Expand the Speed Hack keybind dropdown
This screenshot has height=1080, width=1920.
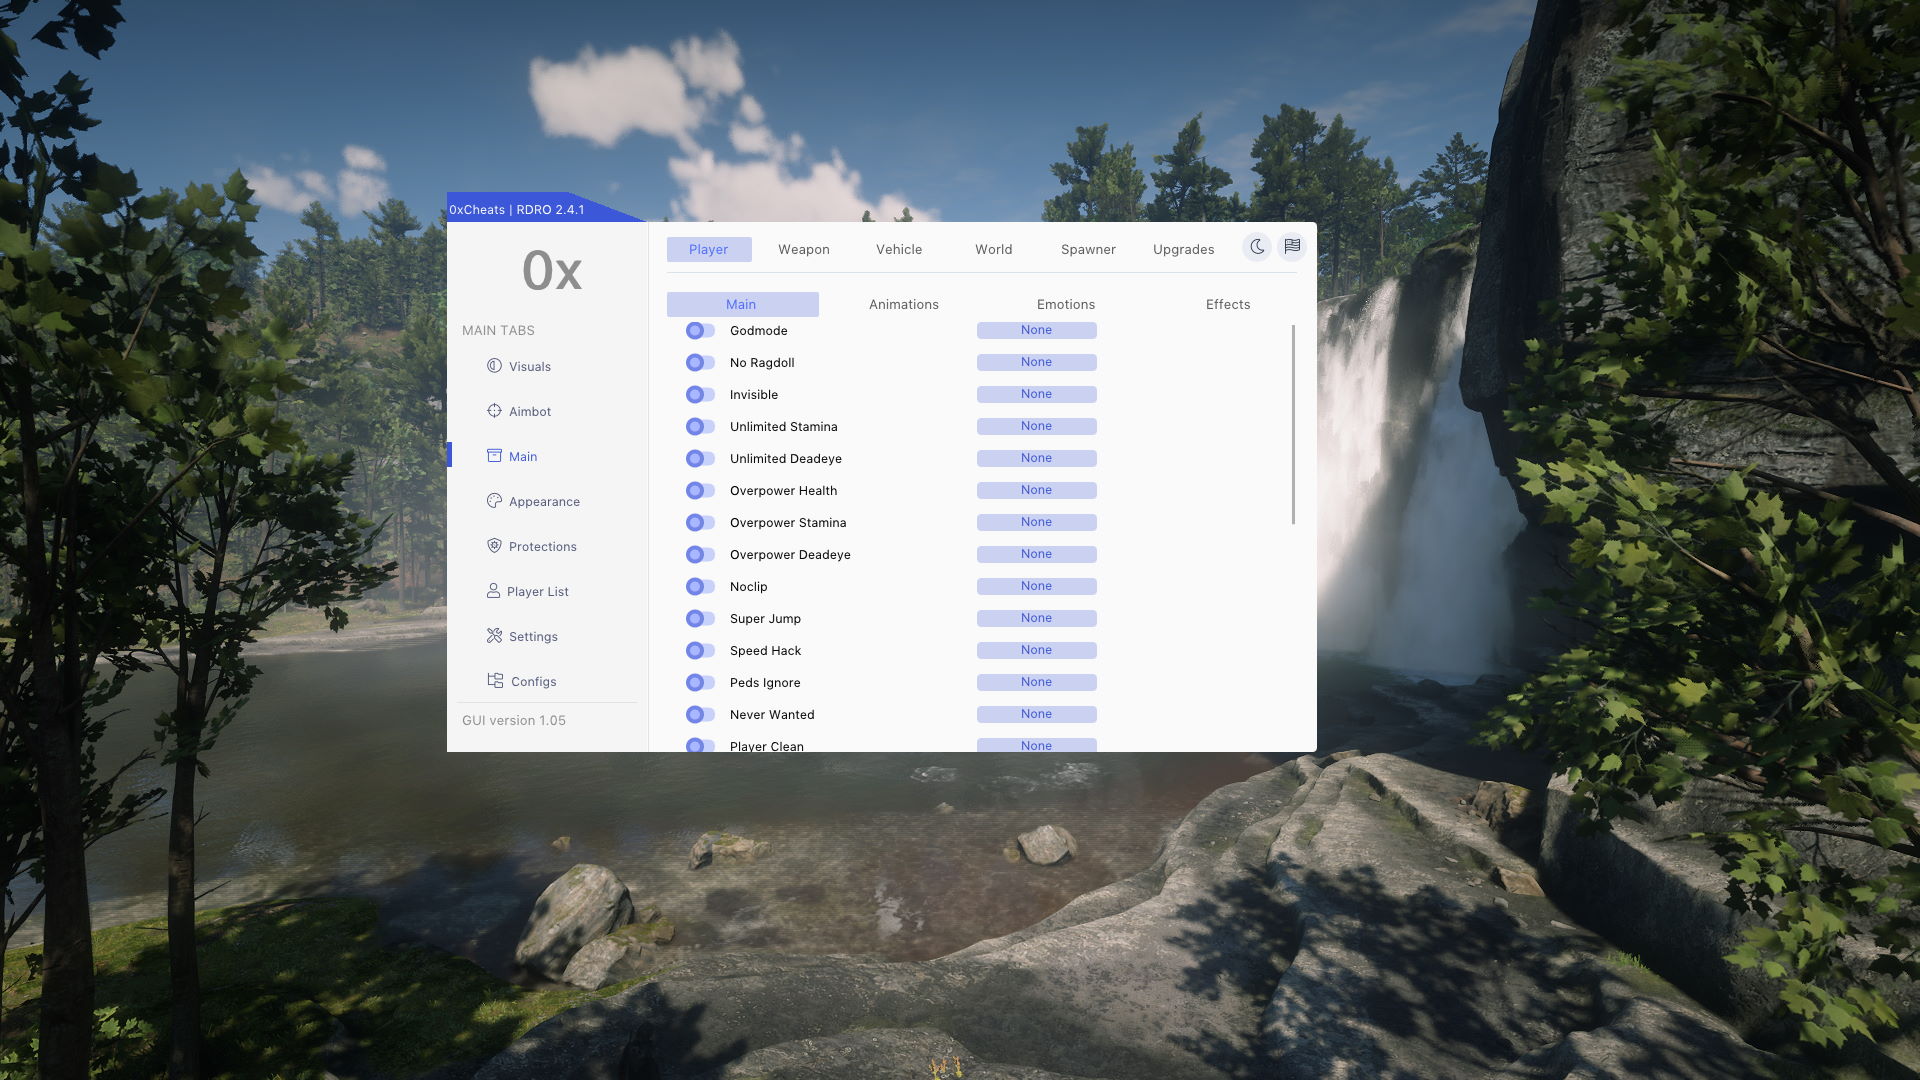click(1035, 650)
